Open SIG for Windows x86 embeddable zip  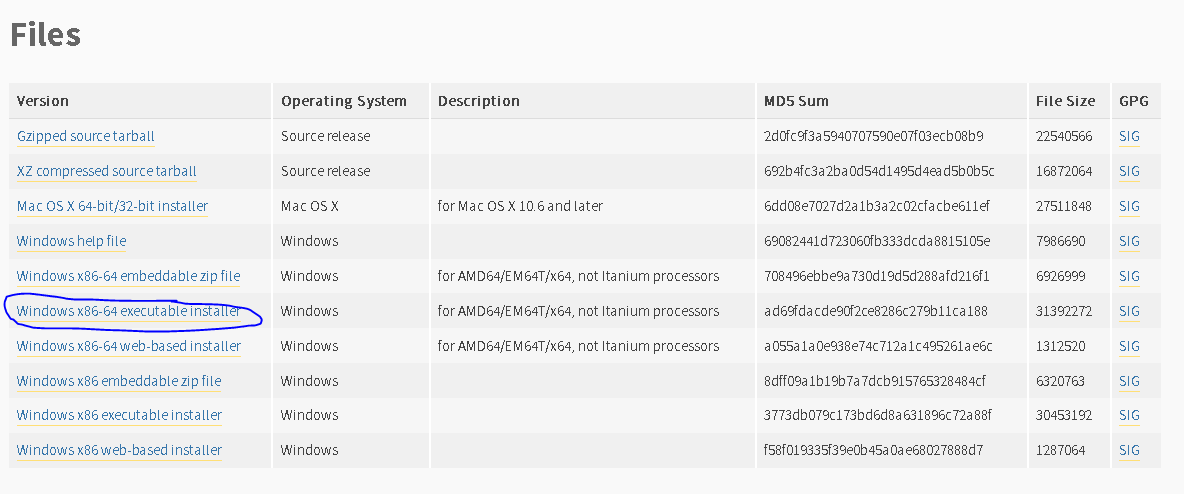(1129, 381)
